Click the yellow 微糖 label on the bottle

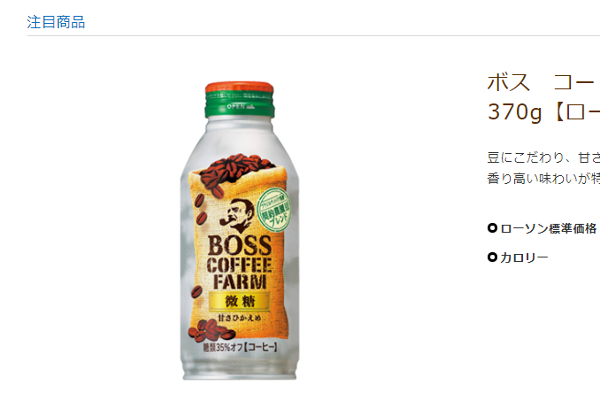pos(240,301)
